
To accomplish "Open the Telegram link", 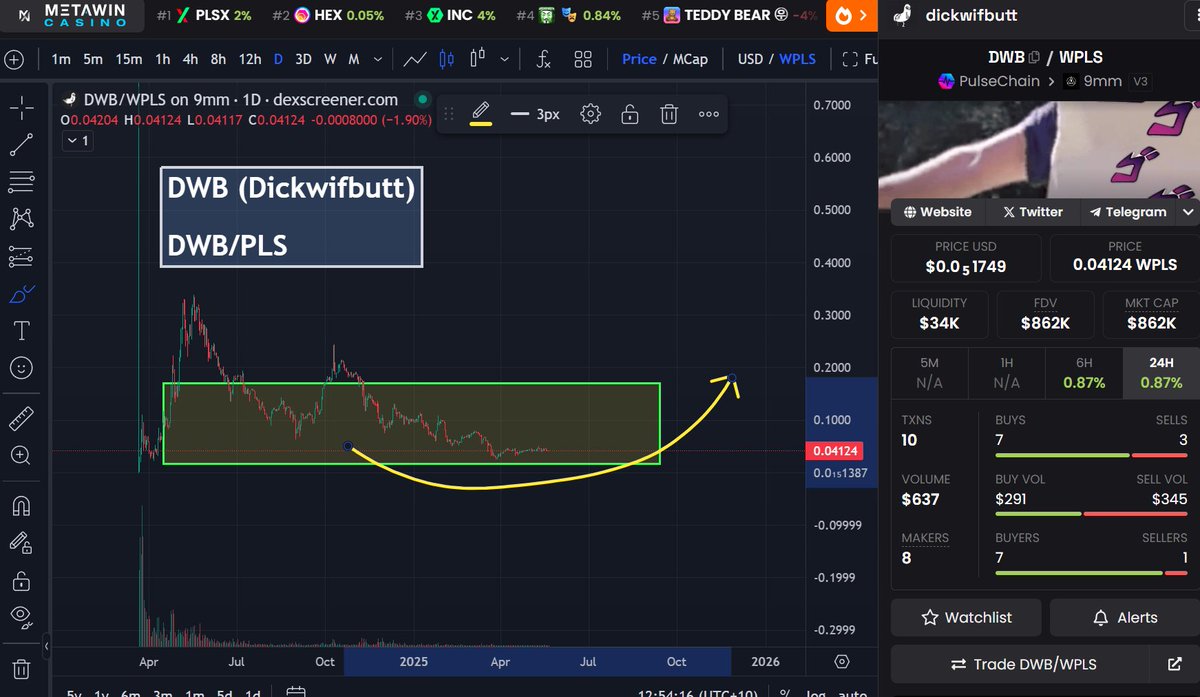I will click(x=1128, y=212).
